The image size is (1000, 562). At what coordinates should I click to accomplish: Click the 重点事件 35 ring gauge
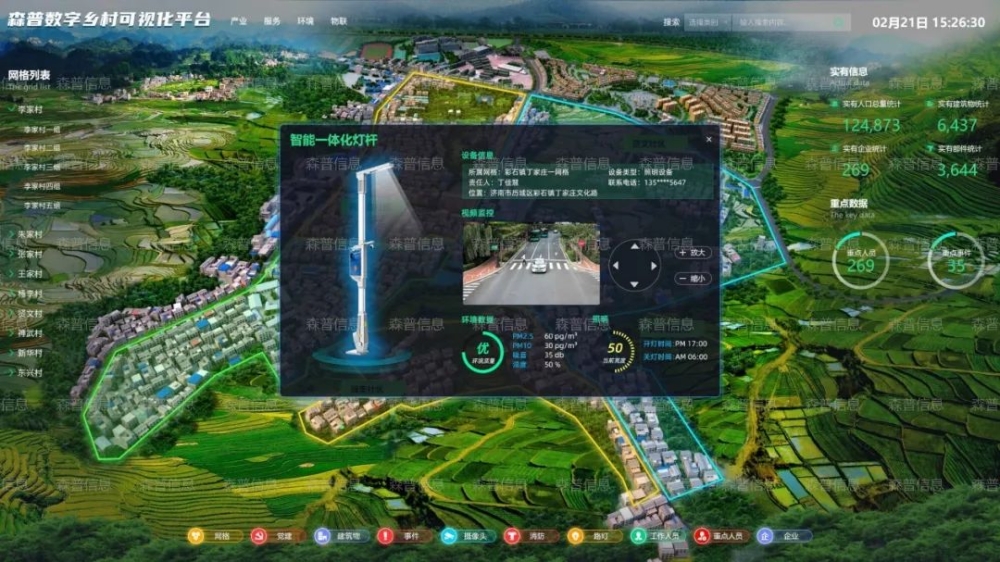[x=956, y=262]
